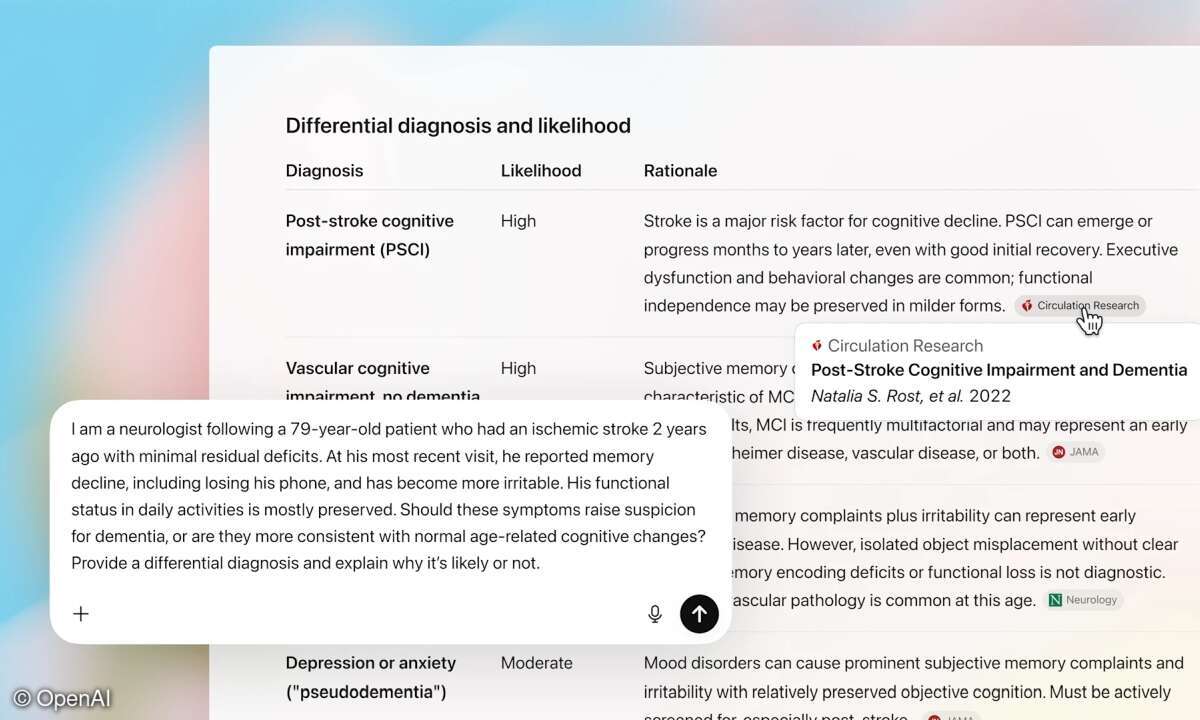The height and width of the screenshot is (720, 1200).
Task: Click 'Moderate' likelihood for Depression row
Action: point(536,663)
